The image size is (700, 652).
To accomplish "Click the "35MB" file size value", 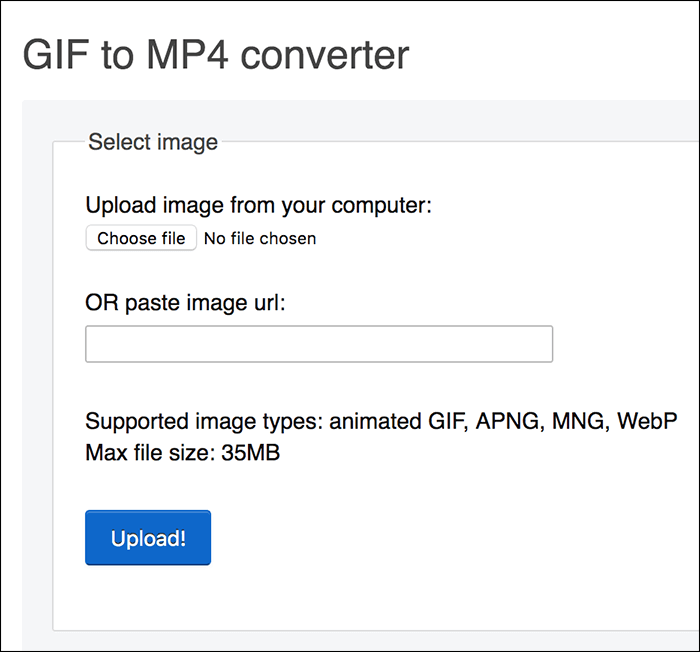I will (248, 453).
